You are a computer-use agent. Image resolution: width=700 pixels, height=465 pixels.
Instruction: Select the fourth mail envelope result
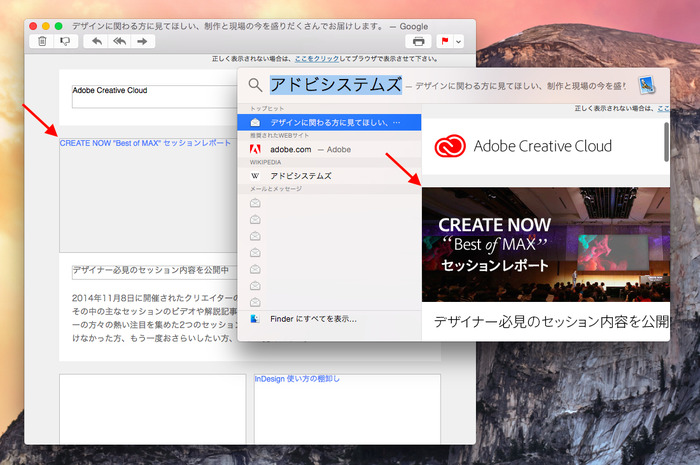click(x=329, y=253)
